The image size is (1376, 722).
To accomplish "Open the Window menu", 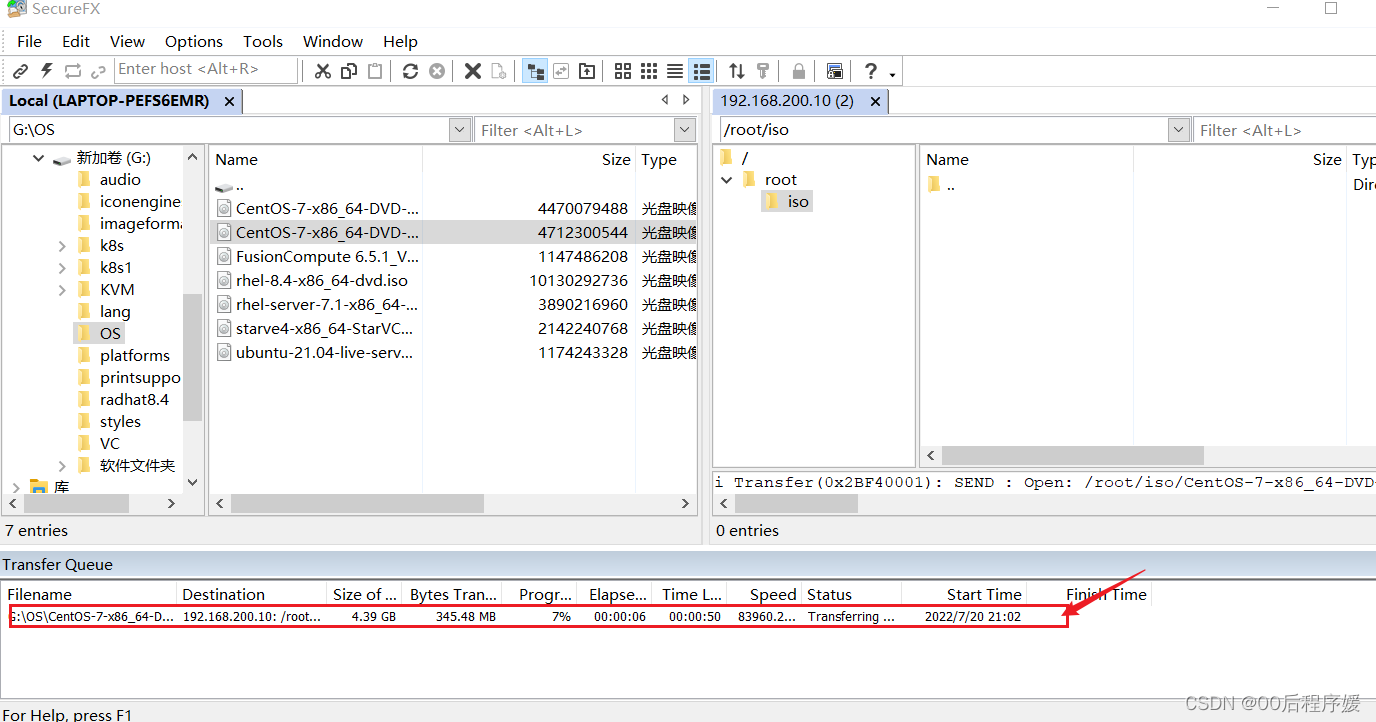I will click(333, 41).
